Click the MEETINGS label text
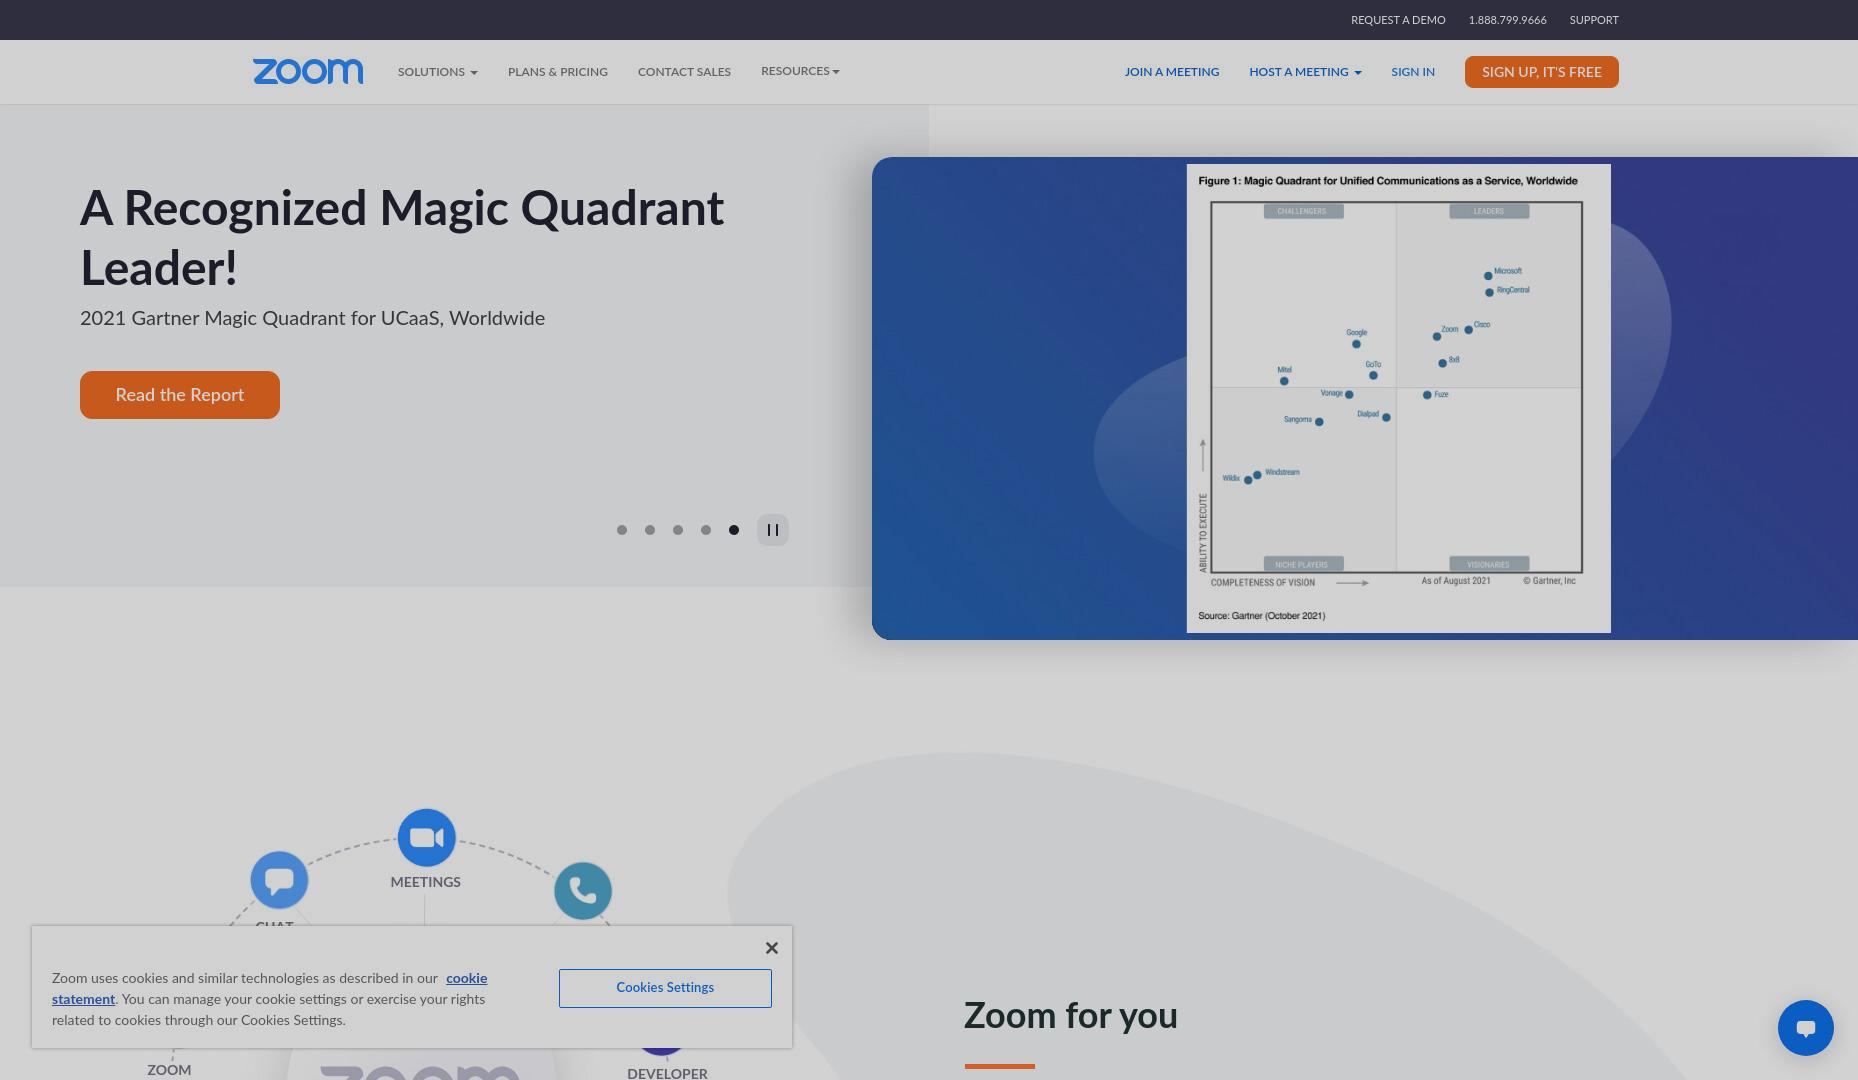Viewport: 1858px width, 1080px height. point(426,882)
